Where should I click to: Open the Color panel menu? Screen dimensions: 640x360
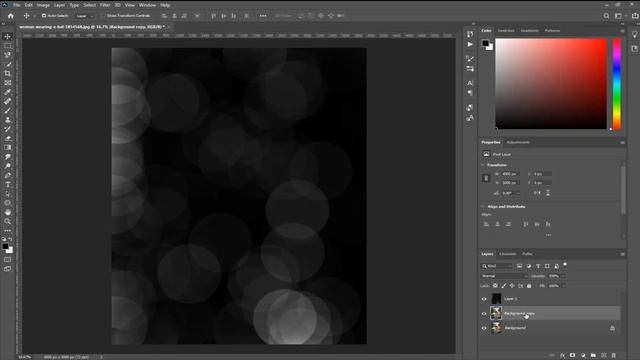coord(622,31)
